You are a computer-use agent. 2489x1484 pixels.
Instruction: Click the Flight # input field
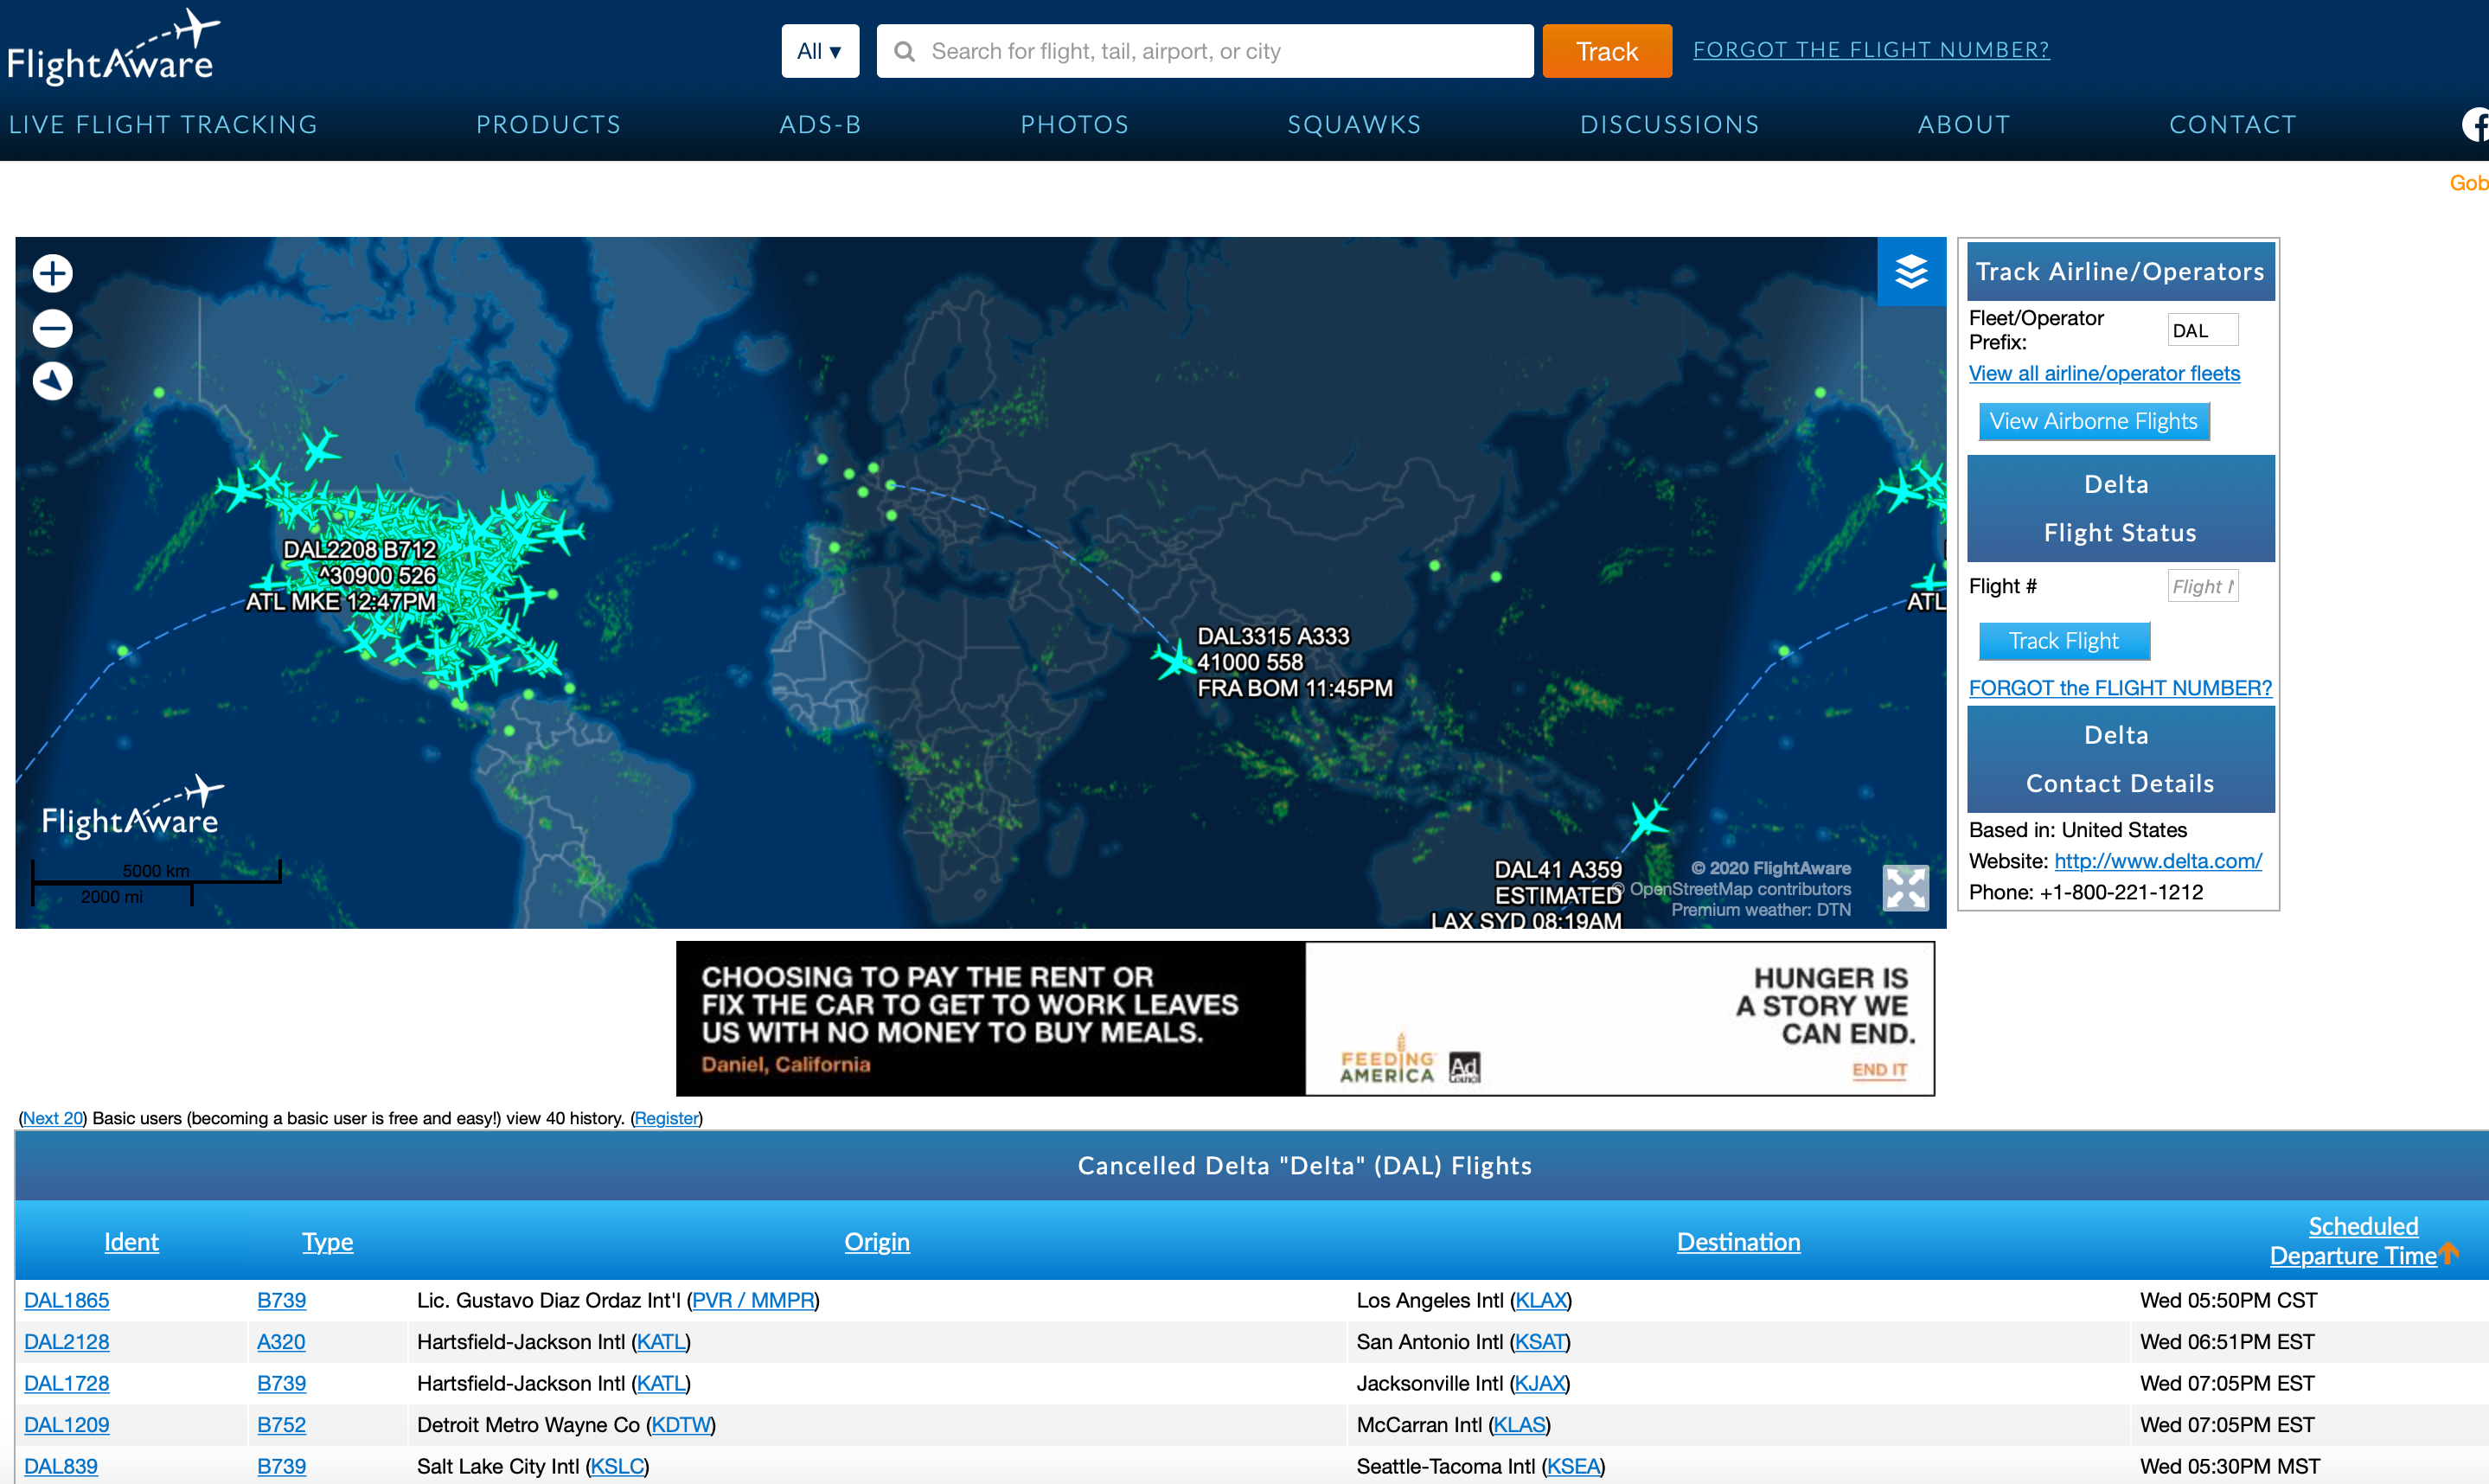2201,585
